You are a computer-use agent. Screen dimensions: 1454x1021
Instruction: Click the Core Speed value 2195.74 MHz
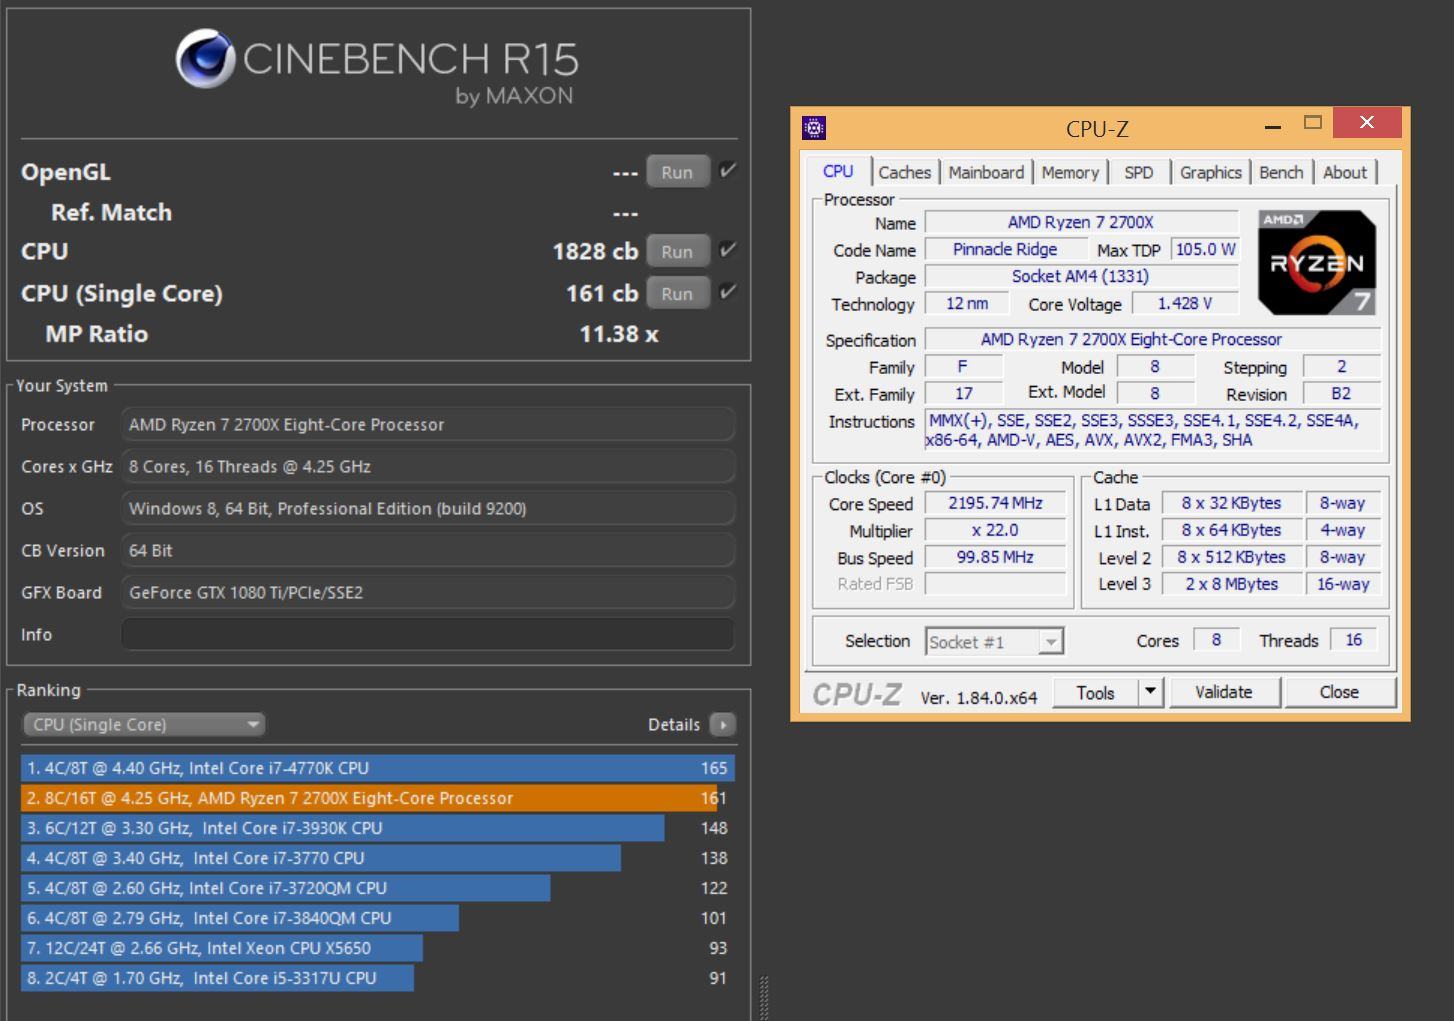(x=995, y=503)
